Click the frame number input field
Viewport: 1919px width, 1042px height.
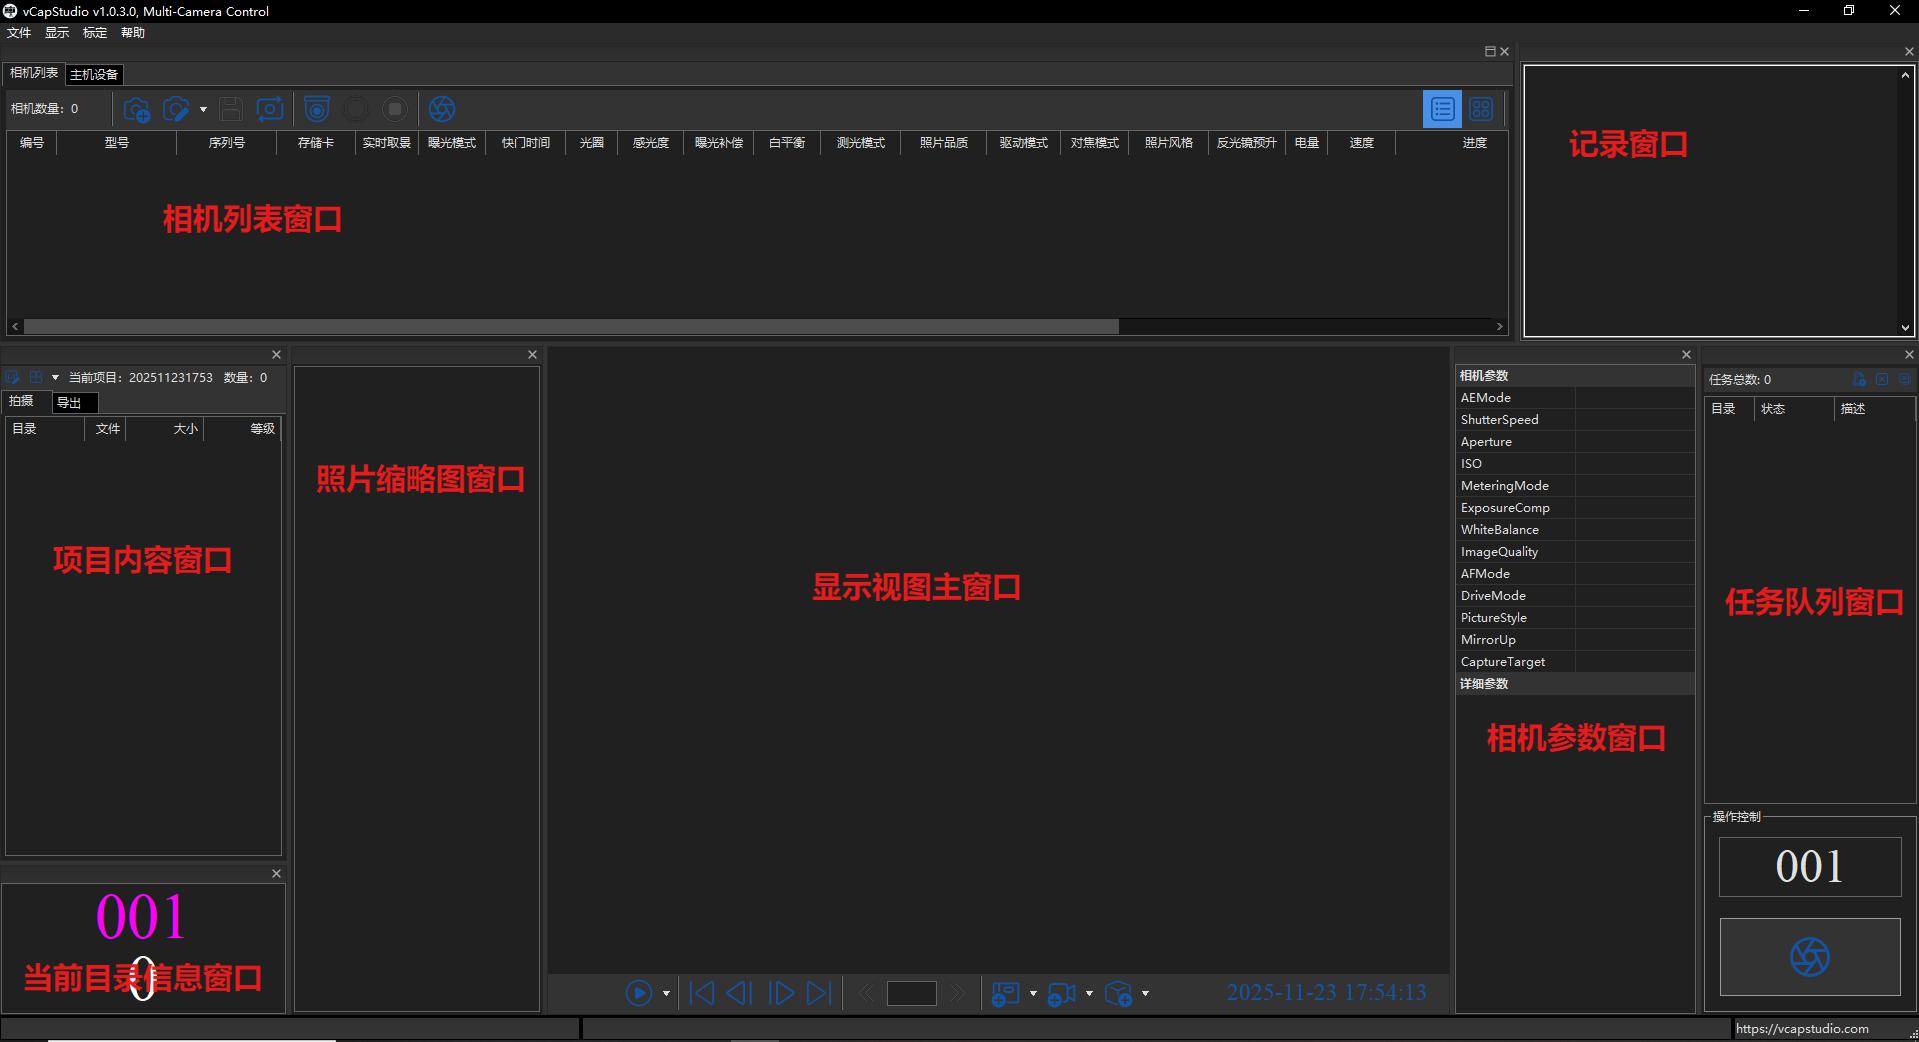click(x=911, y=993)
